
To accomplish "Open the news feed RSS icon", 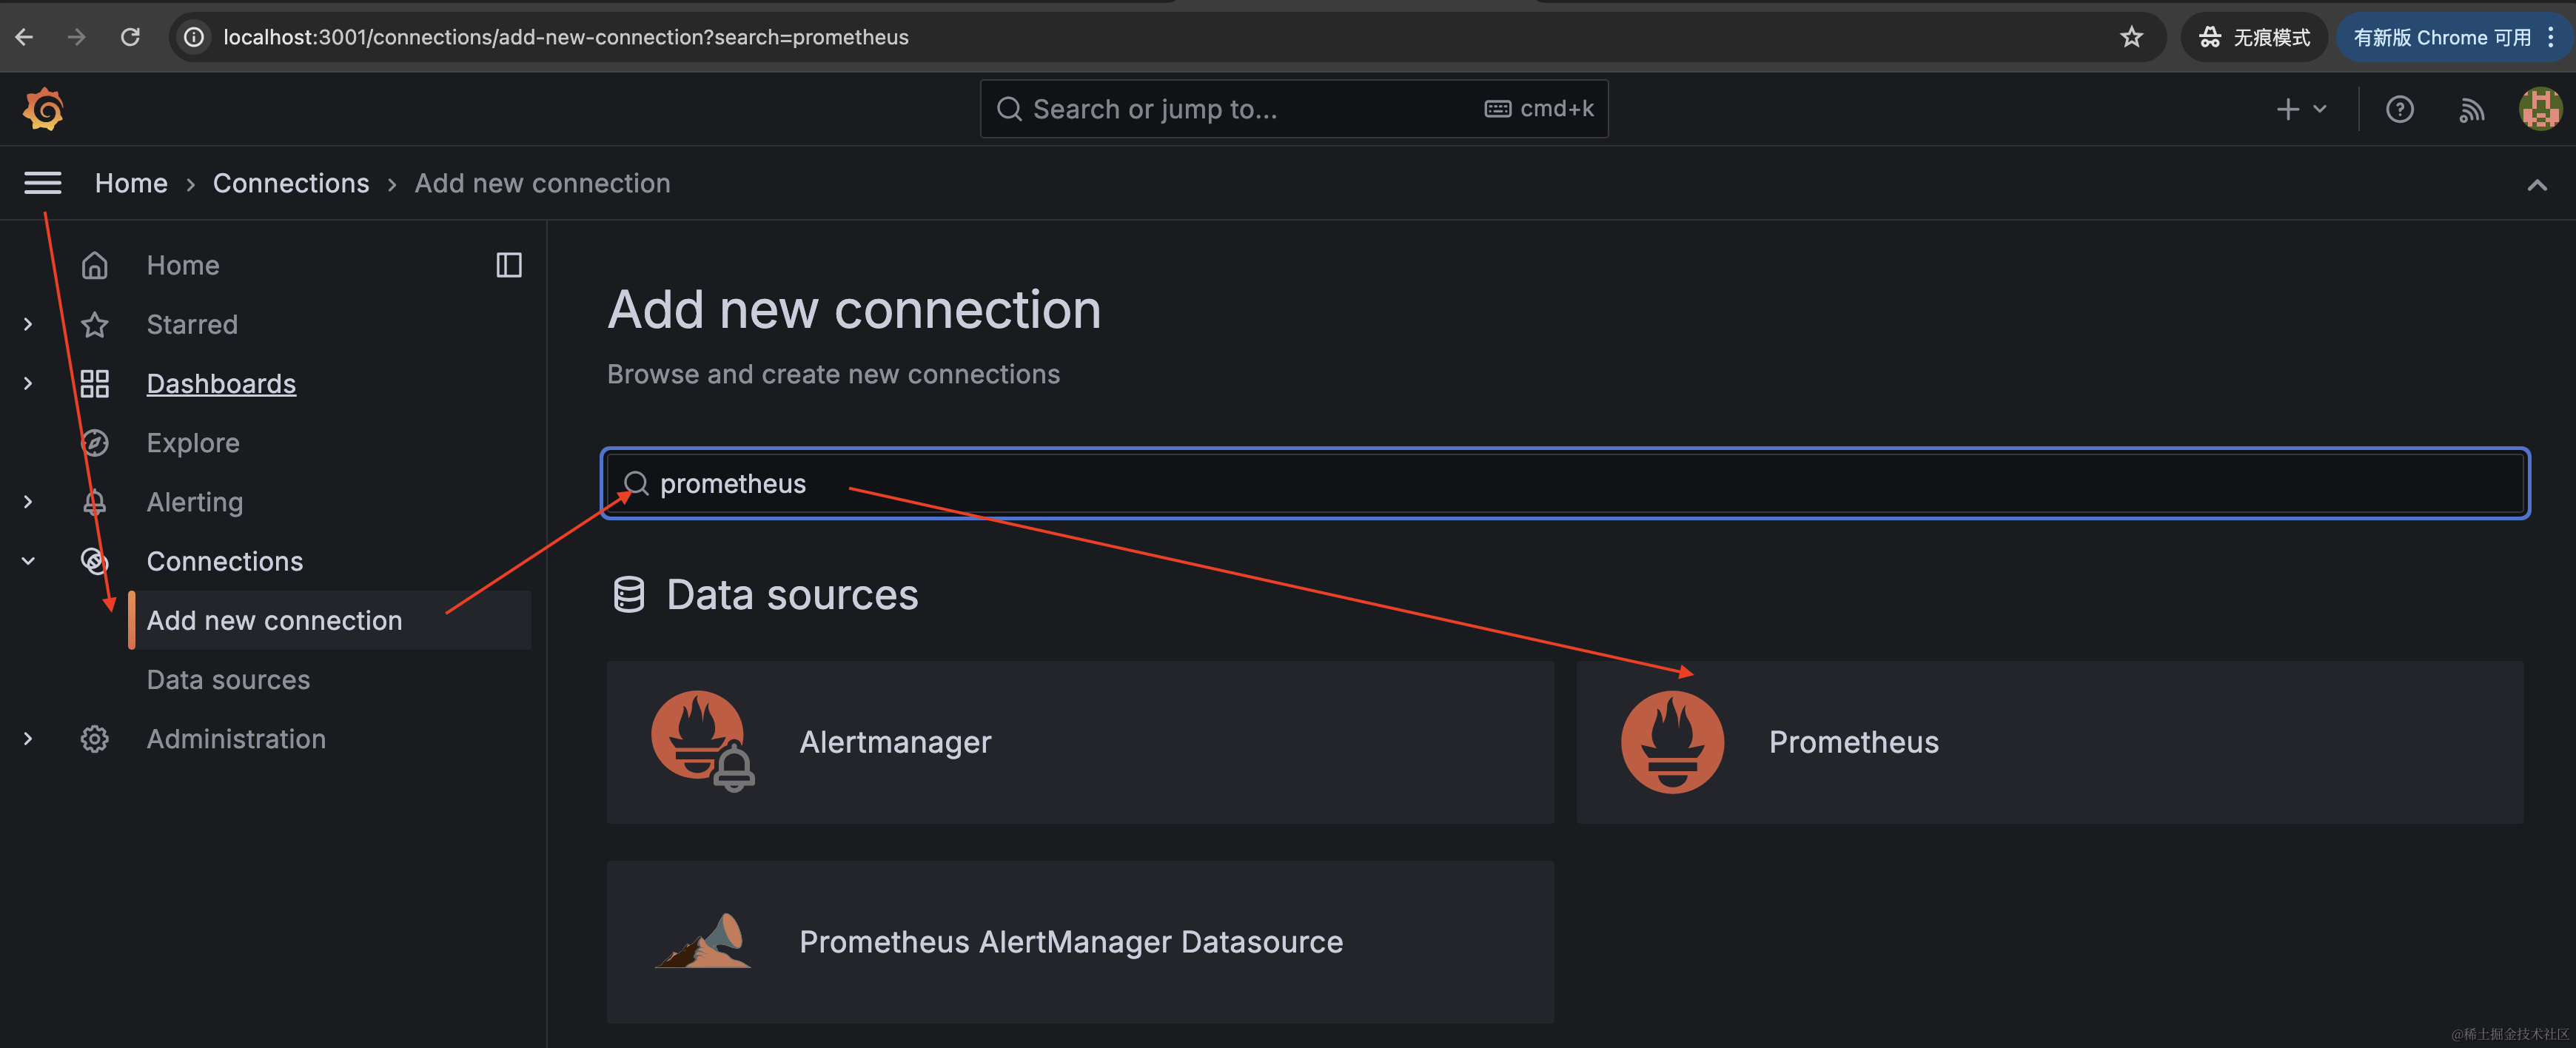I will coord(2471,109).
